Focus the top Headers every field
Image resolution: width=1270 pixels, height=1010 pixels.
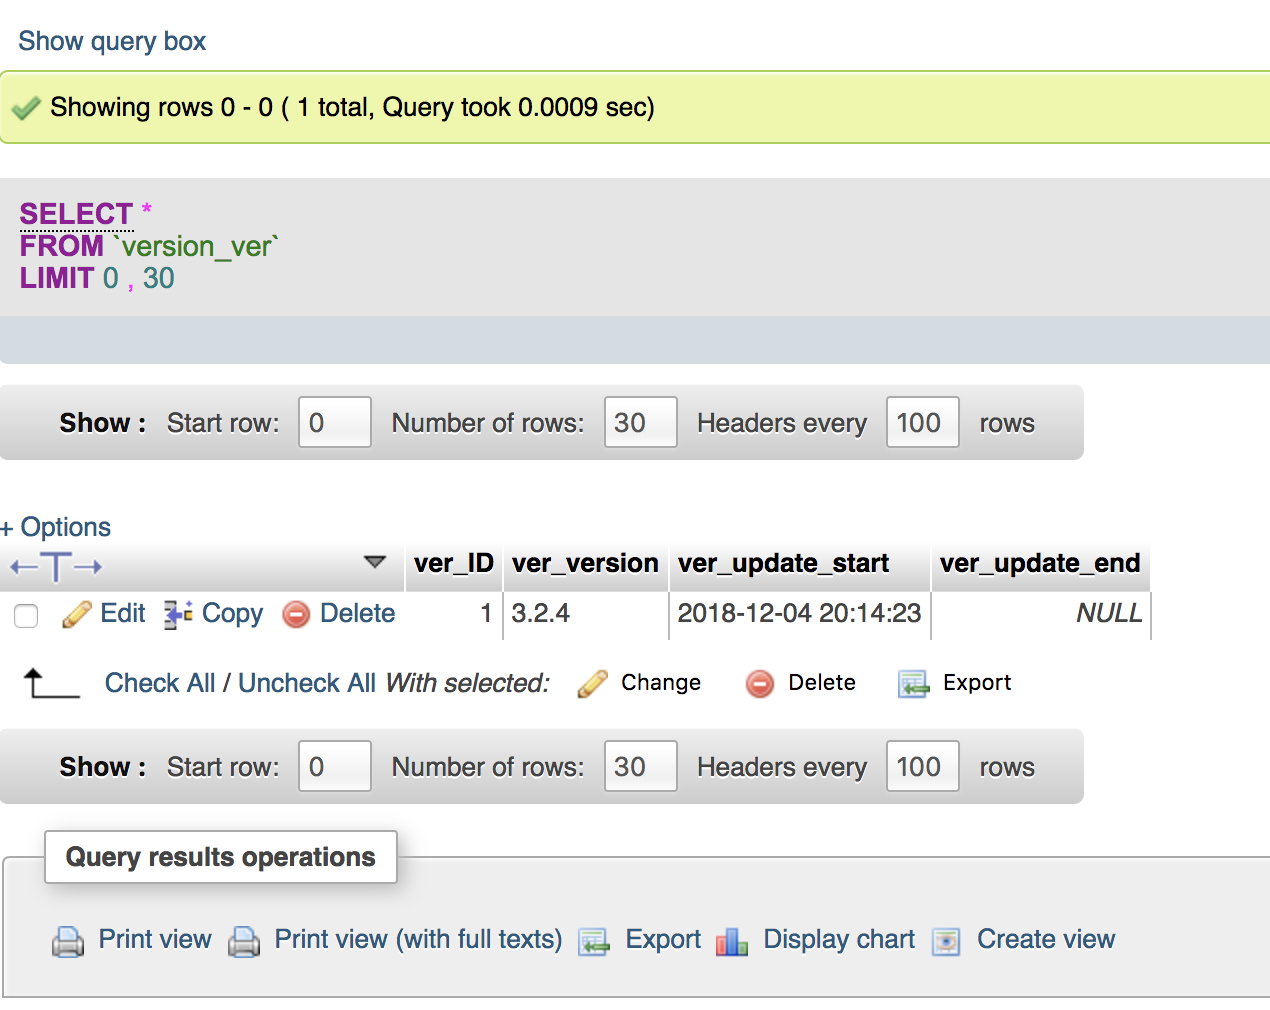coord(923,422)
